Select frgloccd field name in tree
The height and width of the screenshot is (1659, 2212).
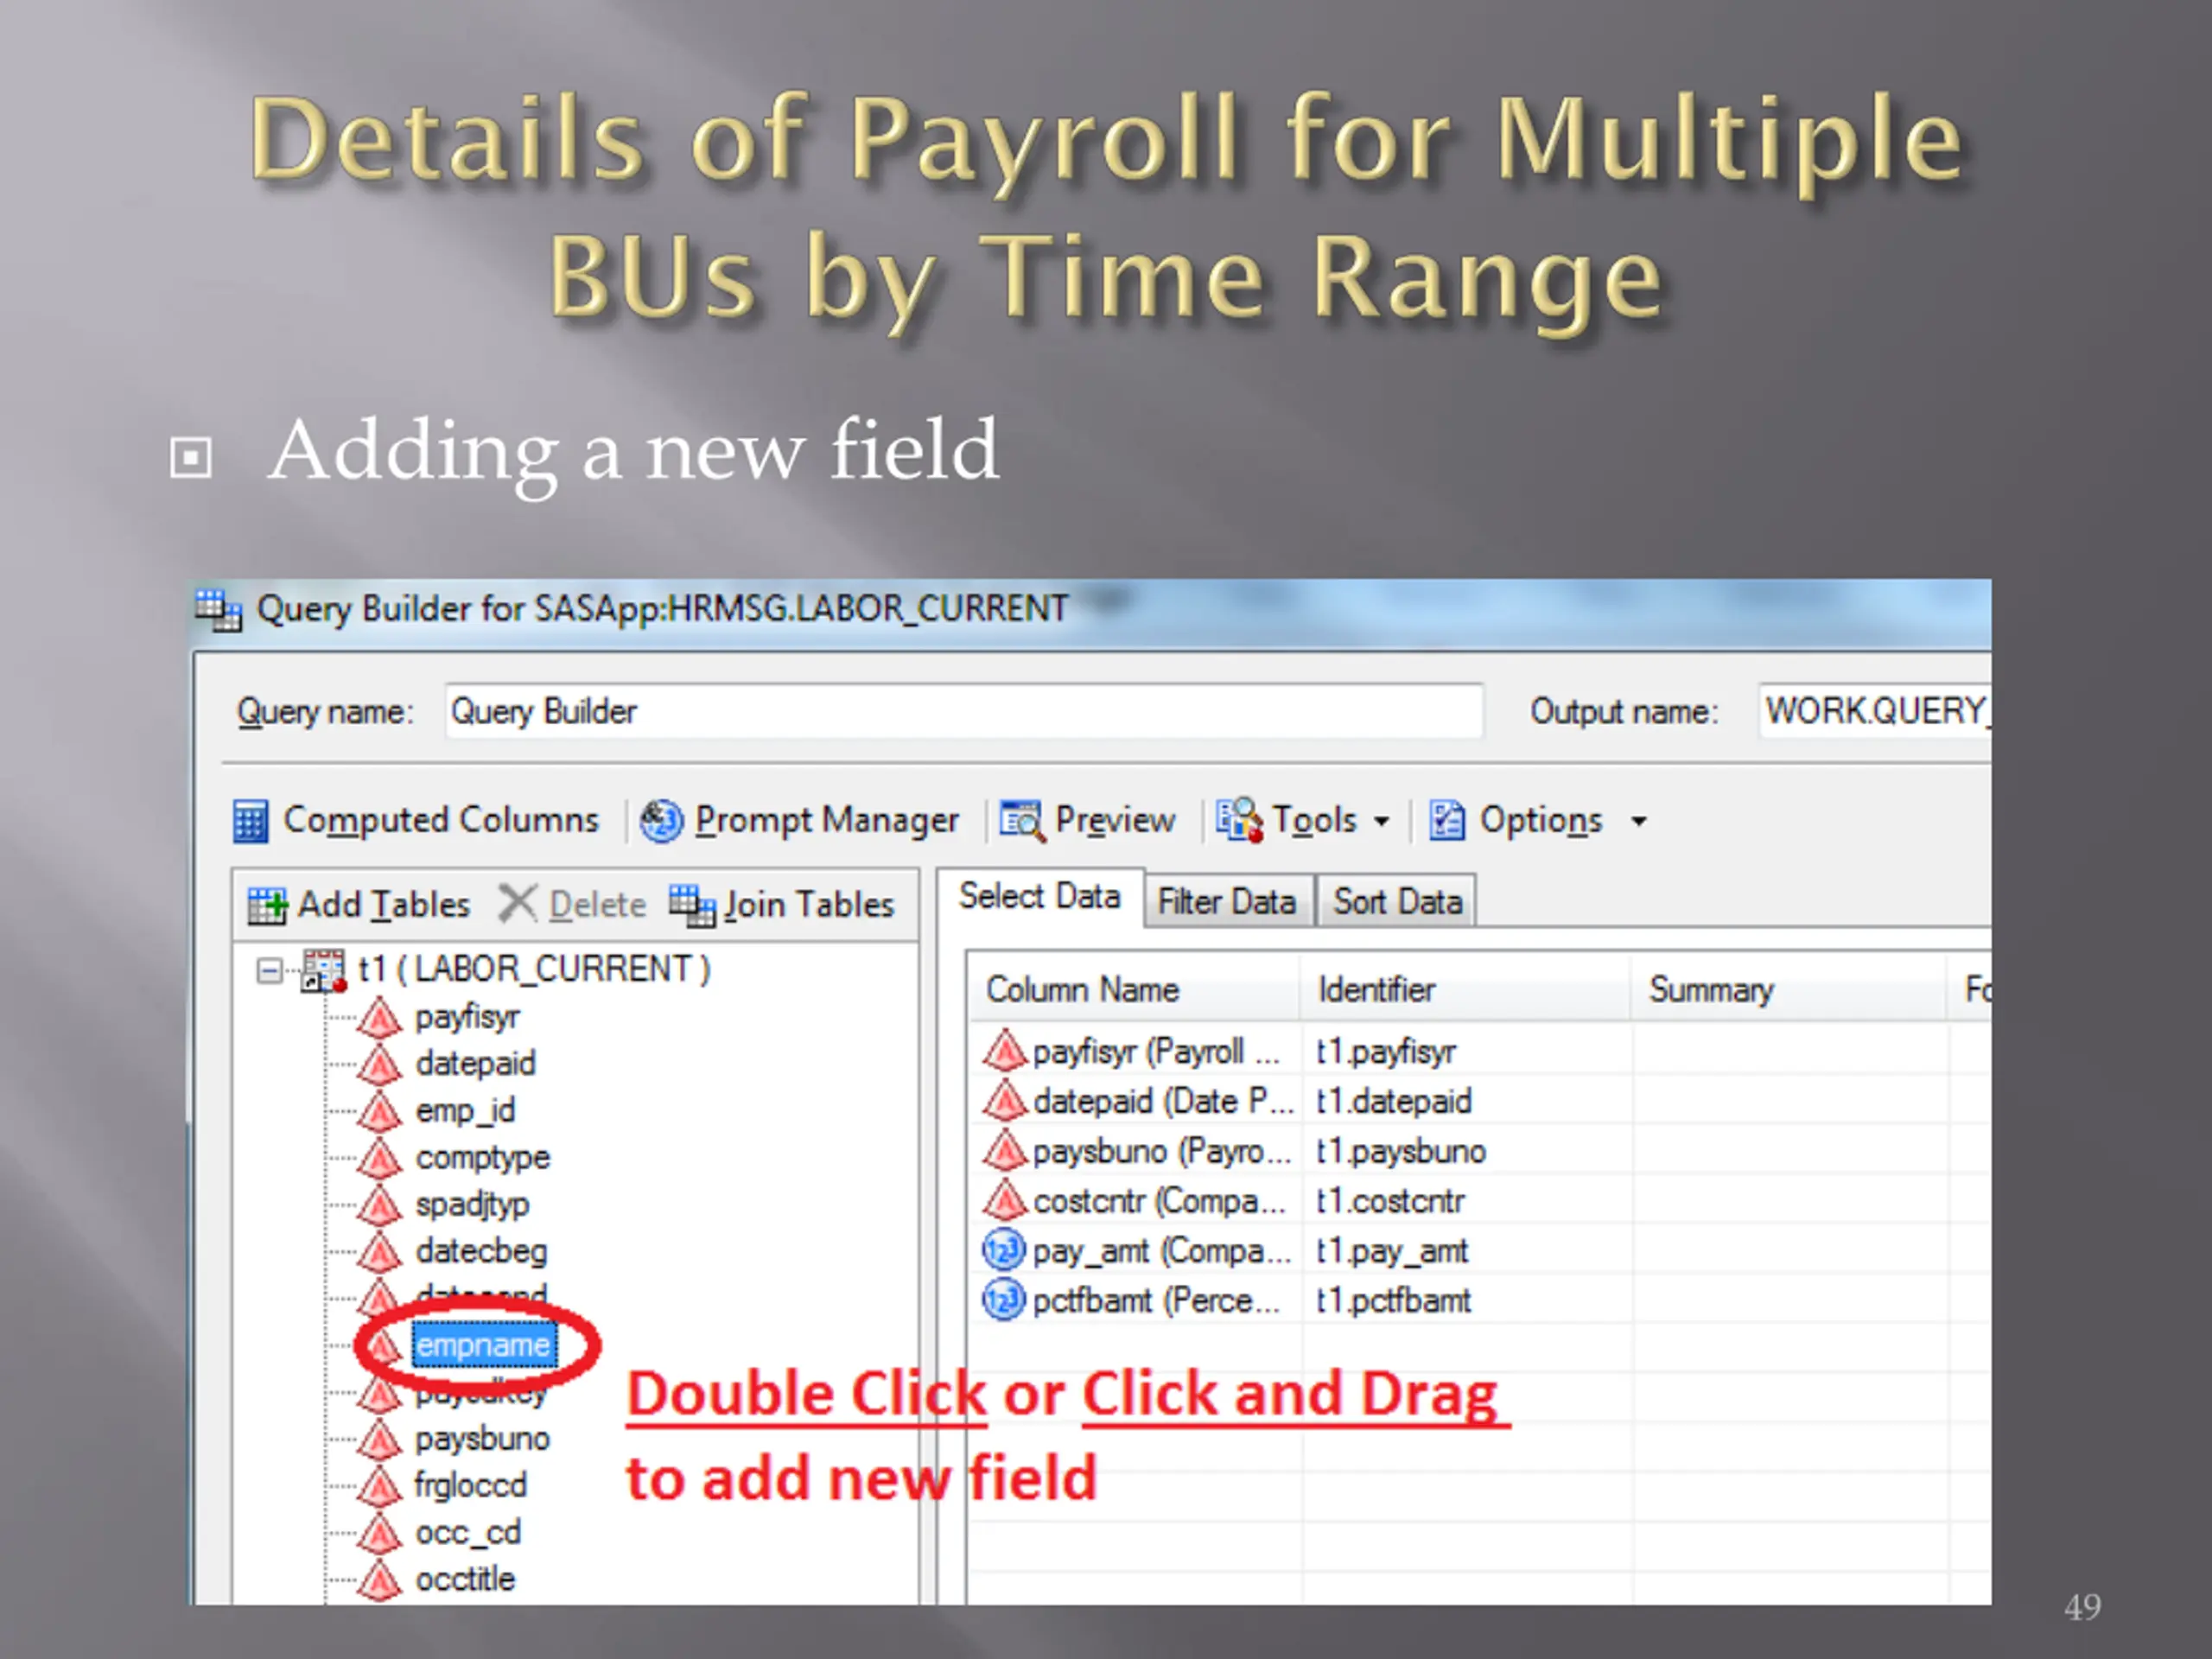coord(470,1487)
